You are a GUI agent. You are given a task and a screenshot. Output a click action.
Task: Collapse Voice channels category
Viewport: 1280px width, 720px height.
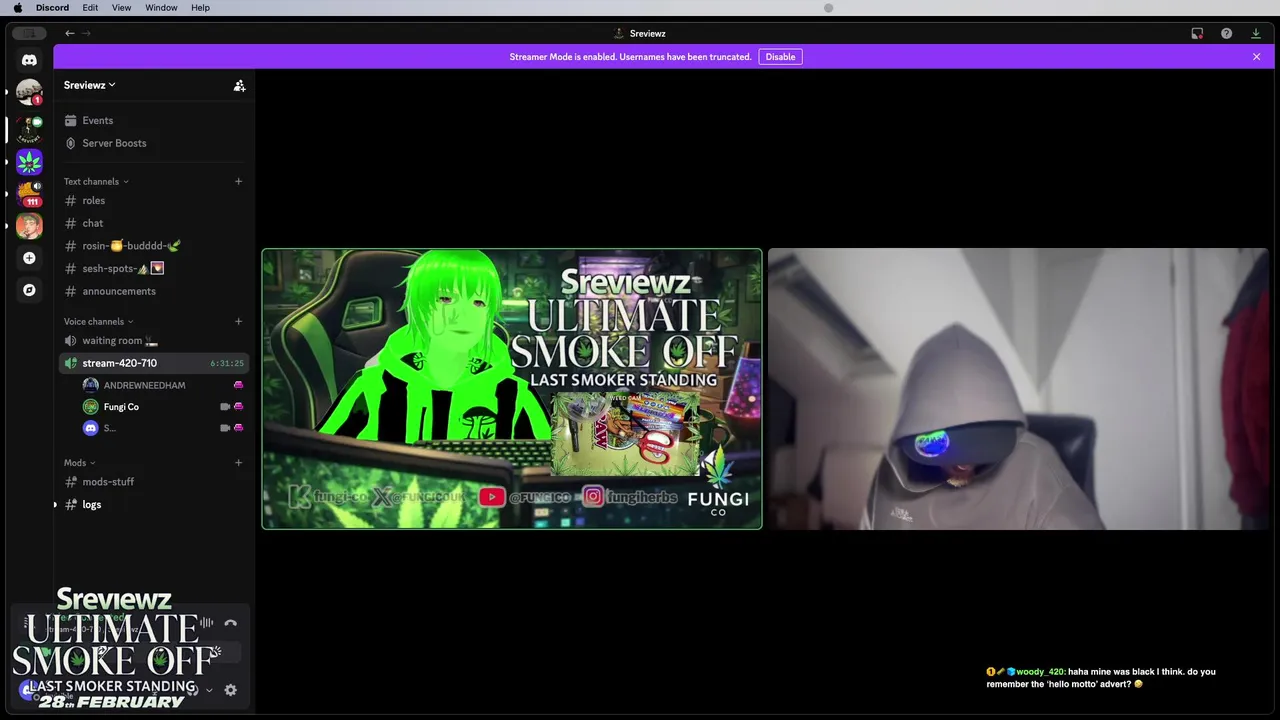pos(98,321)
